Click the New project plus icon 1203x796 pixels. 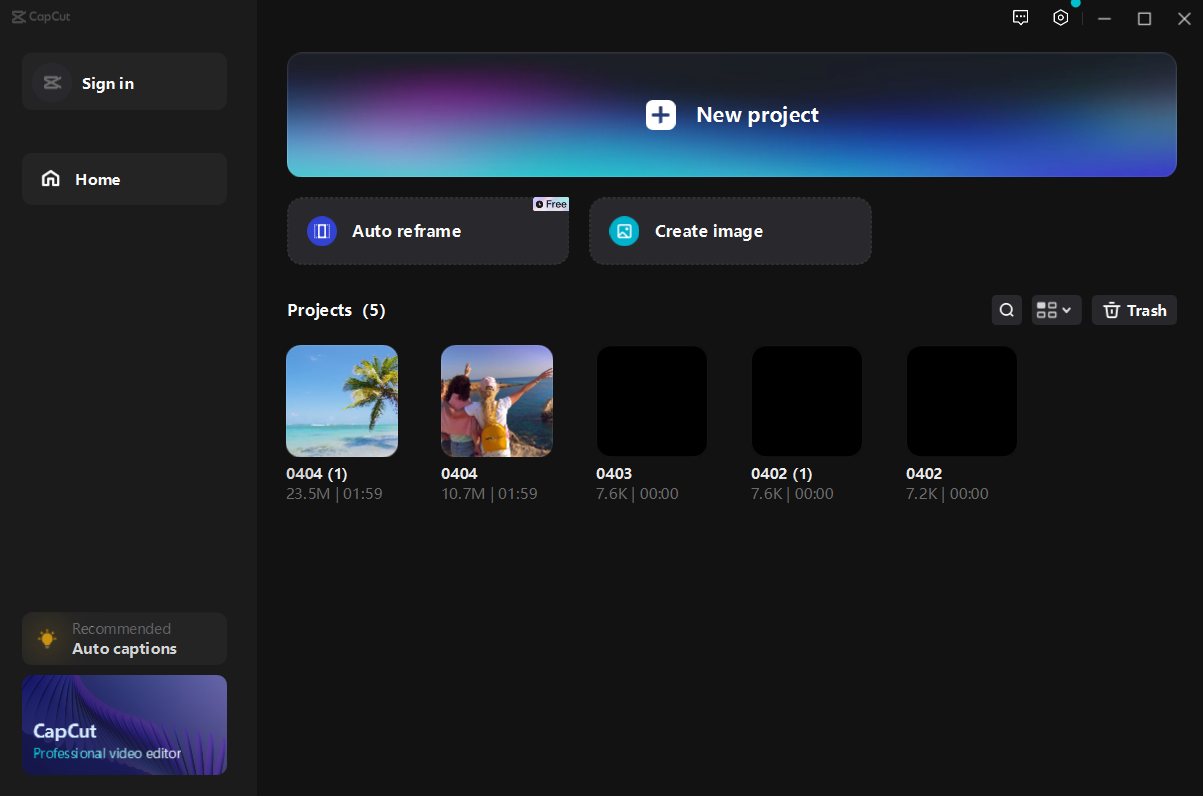(x=661, y=115)
